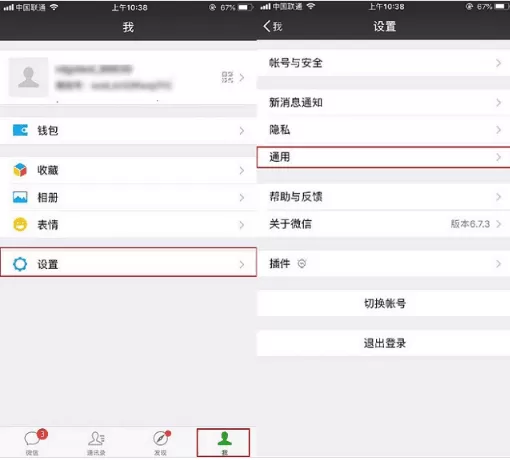Tap the 插件 plugin badge icon
Screen dimensions: 510x460
click(x=302, y=264)
